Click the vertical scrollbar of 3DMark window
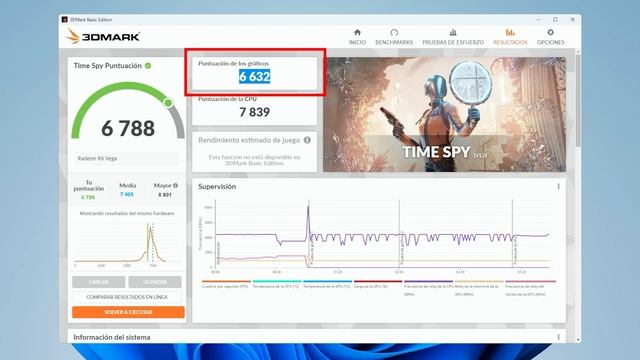This screenshot has width=640, height=360. click(x=578, y=100)
